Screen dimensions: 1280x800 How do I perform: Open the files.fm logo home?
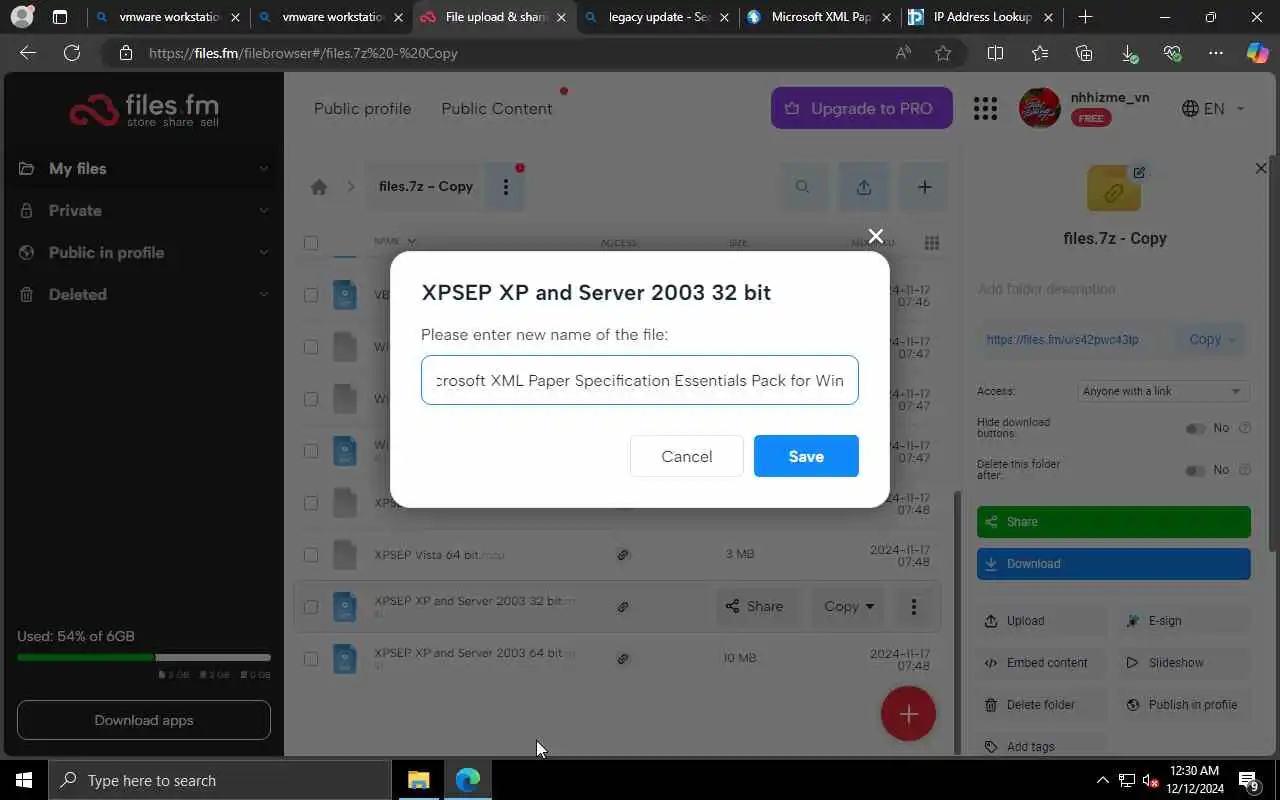click(143, 109)
